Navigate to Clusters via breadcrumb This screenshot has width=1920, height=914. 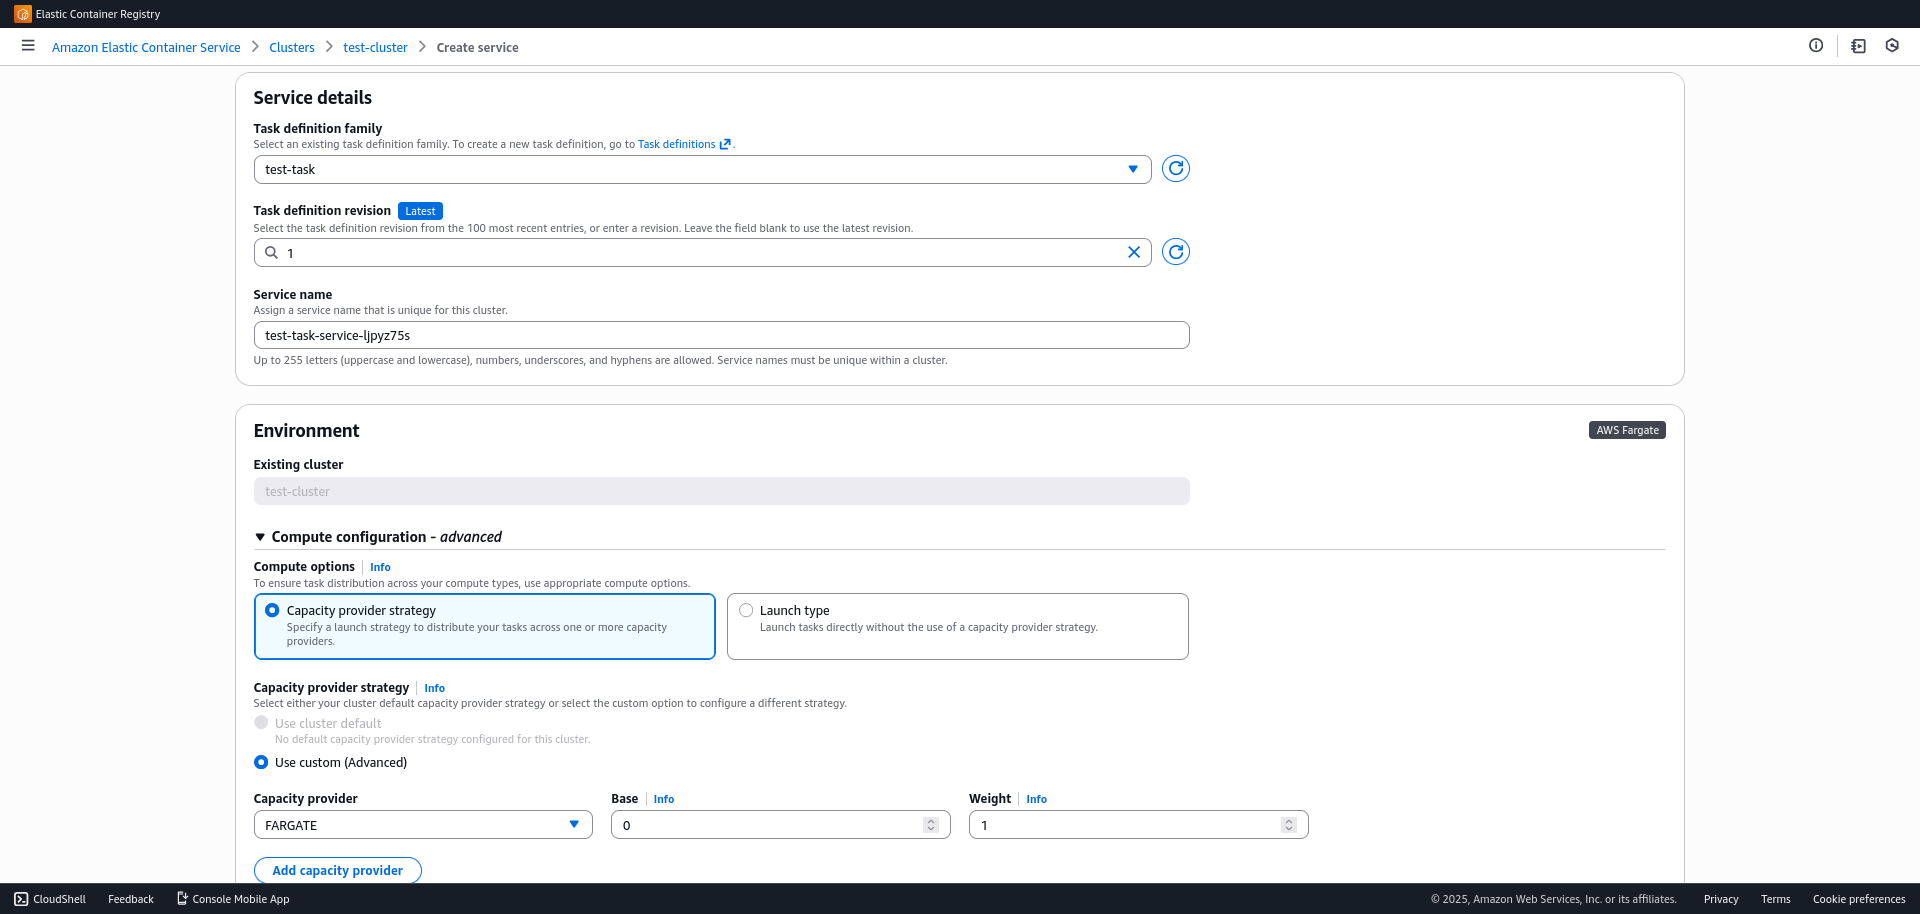tap(291, 47)
